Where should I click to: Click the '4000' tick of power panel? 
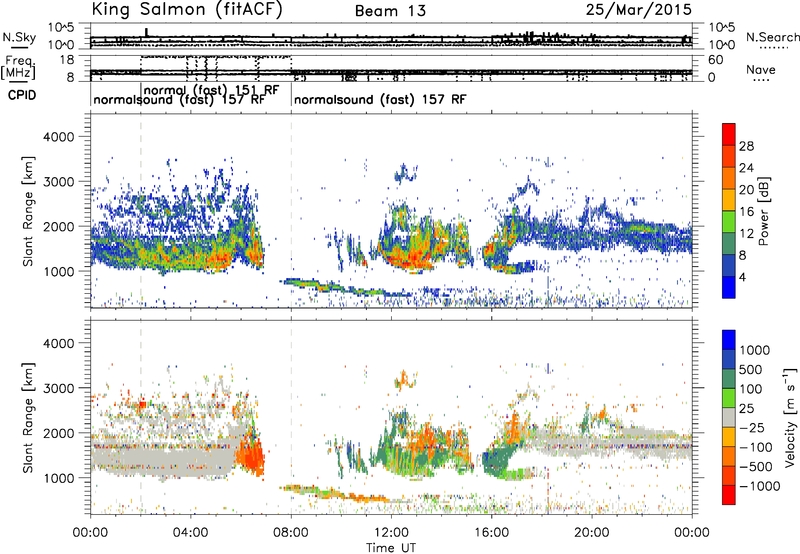tap(59, 137)
